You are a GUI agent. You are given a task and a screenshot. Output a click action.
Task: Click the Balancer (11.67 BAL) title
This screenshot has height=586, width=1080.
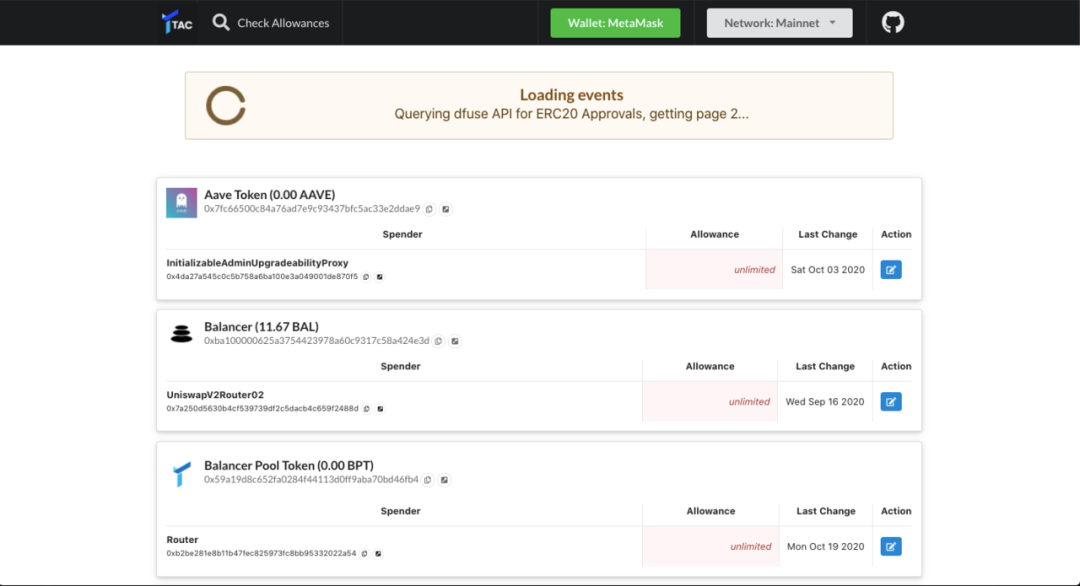(x=261, y=326)
